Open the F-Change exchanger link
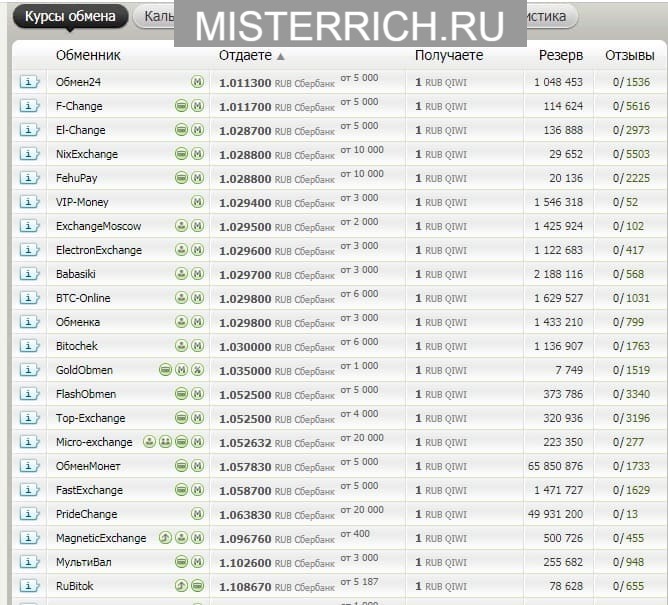The image size is (668, 605). click(79, 106)
